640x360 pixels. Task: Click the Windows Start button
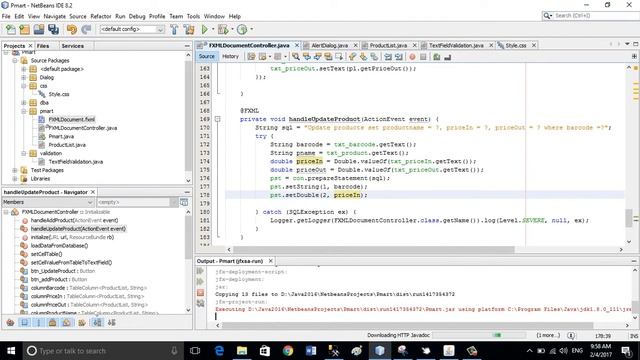[11, 351]
